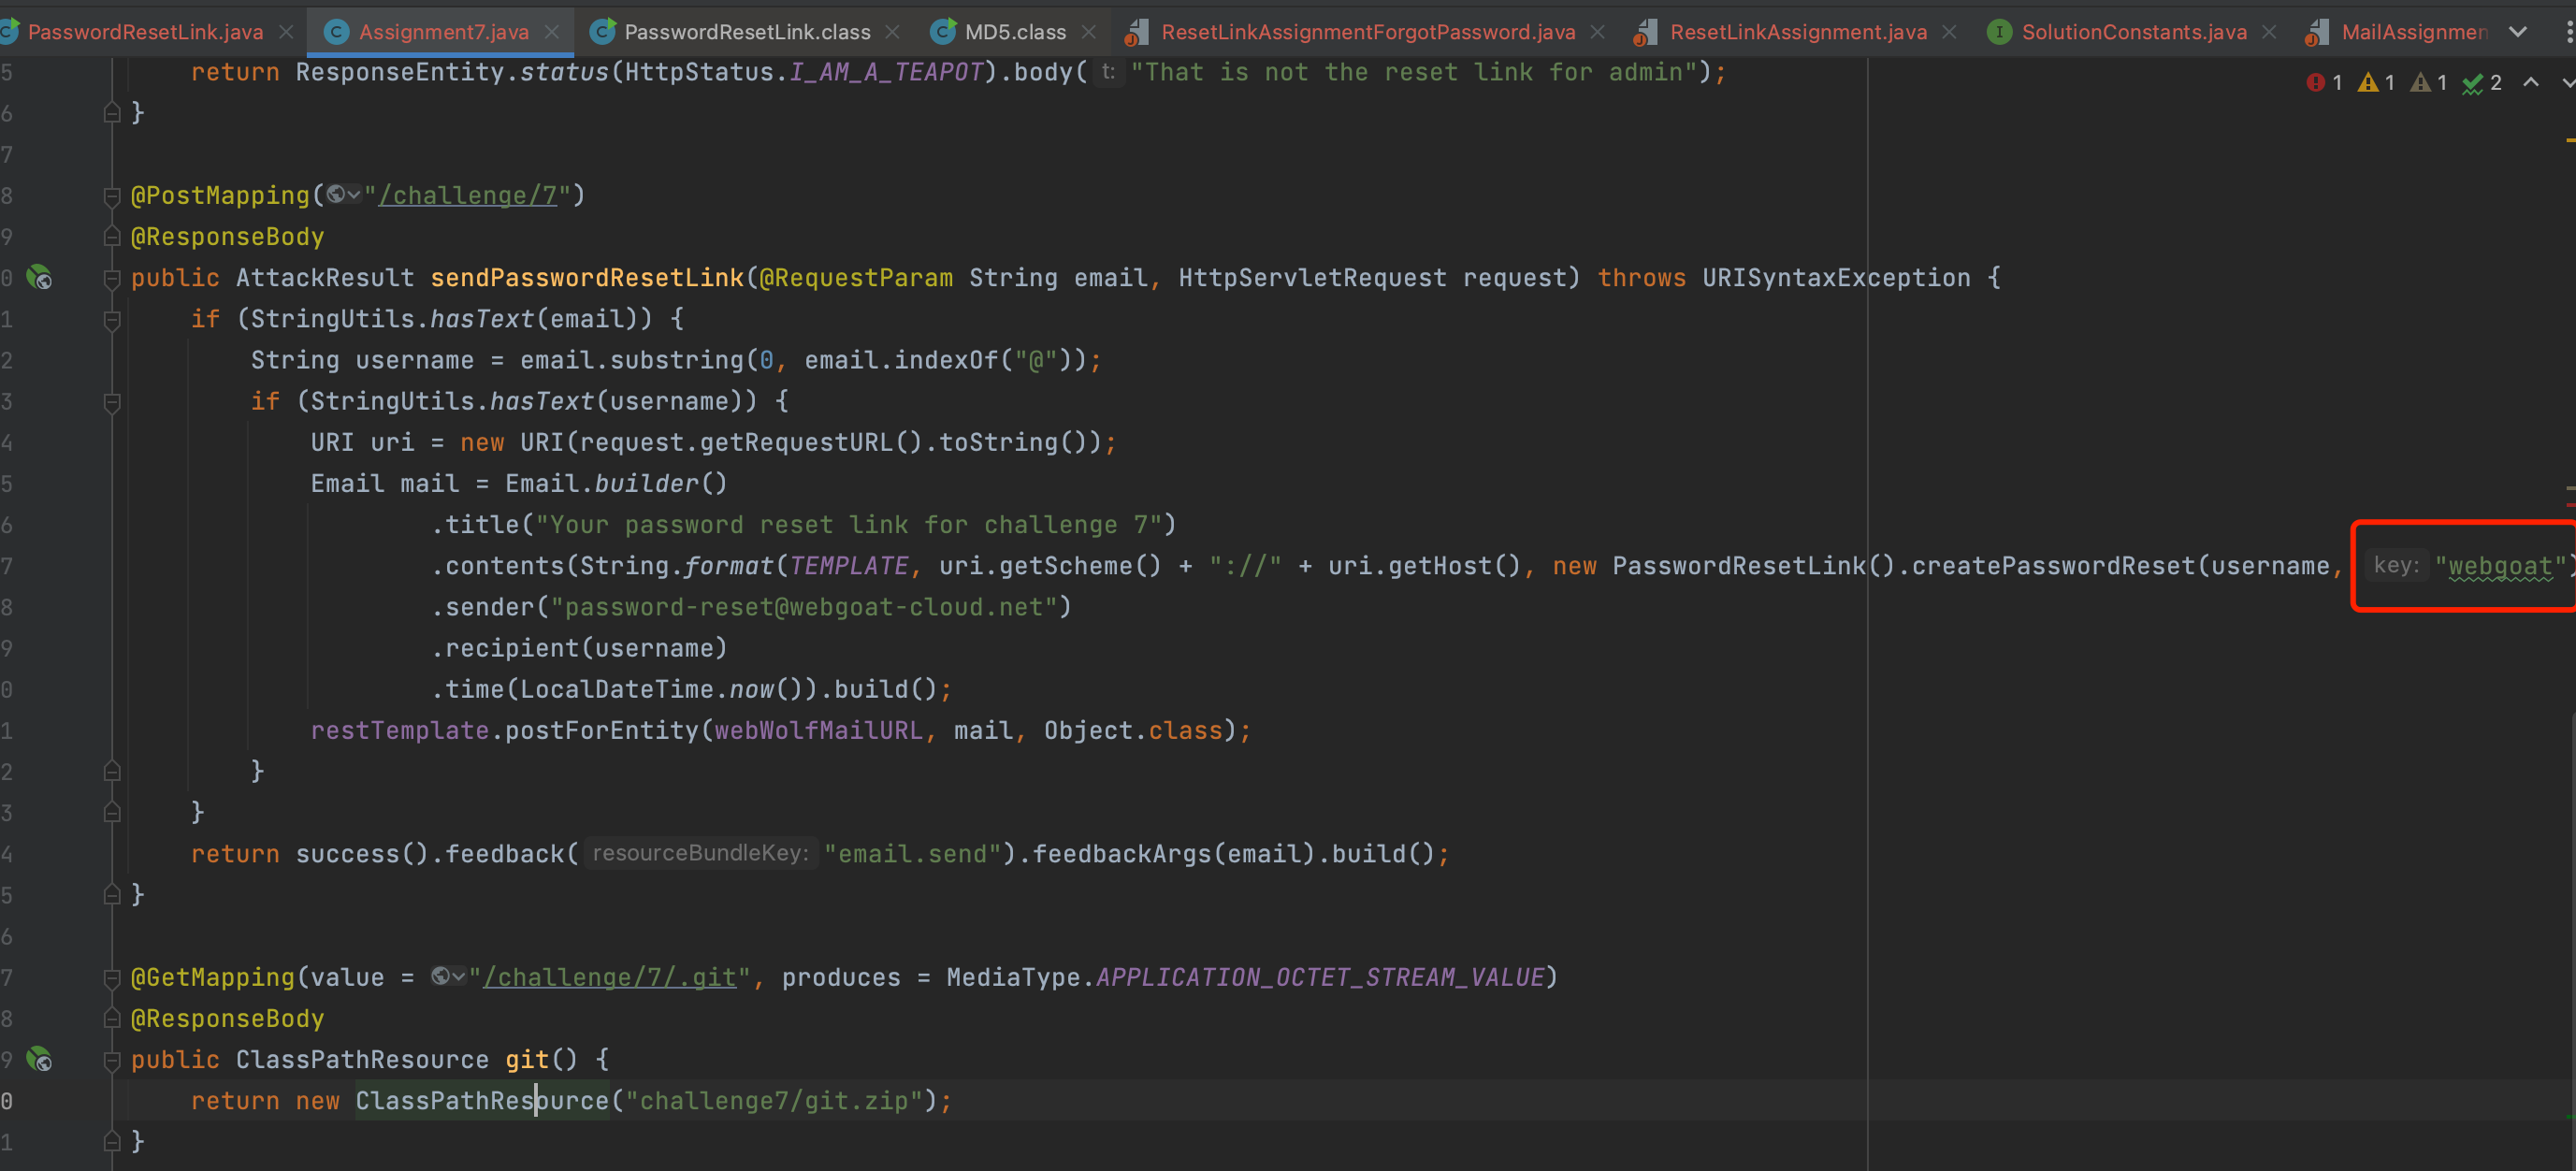The height and width of the screenshot is (1171, 2576).
Task: Click the Java file icon on MailAssignment tab
Action: (2316, 33)
